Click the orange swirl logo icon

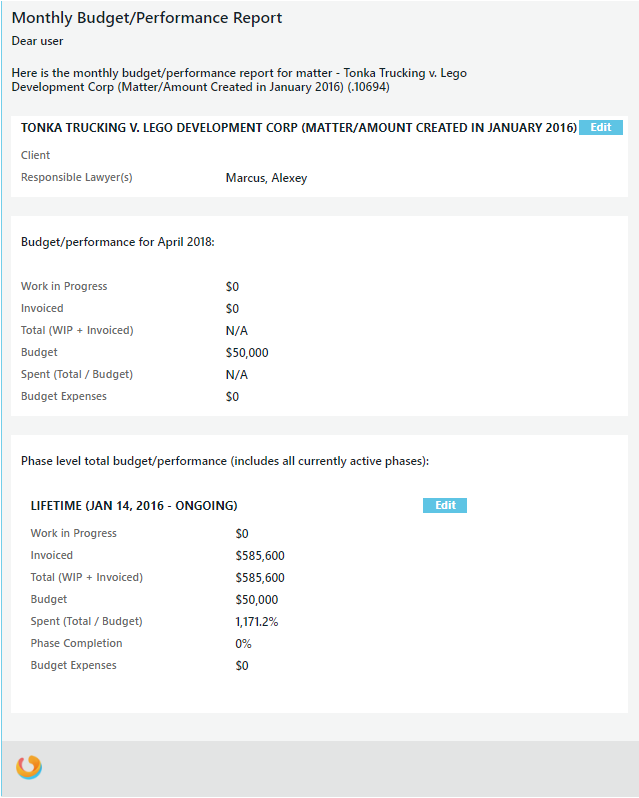pos(29,767)
